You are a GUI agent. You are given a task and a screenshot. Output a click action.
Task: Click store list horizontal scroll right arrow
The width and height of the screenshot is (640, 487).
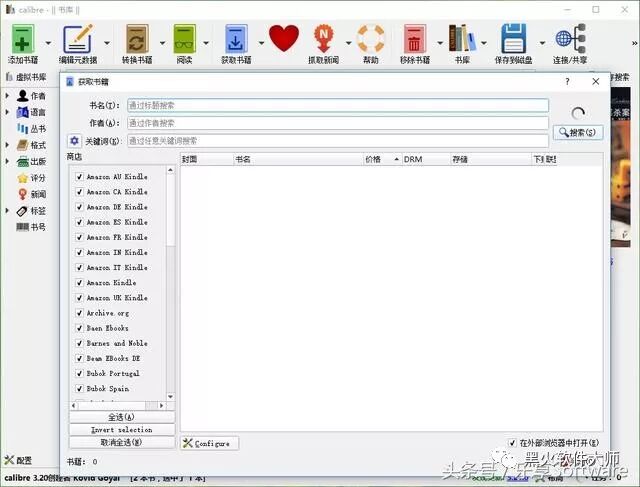[x=162, y=405]
